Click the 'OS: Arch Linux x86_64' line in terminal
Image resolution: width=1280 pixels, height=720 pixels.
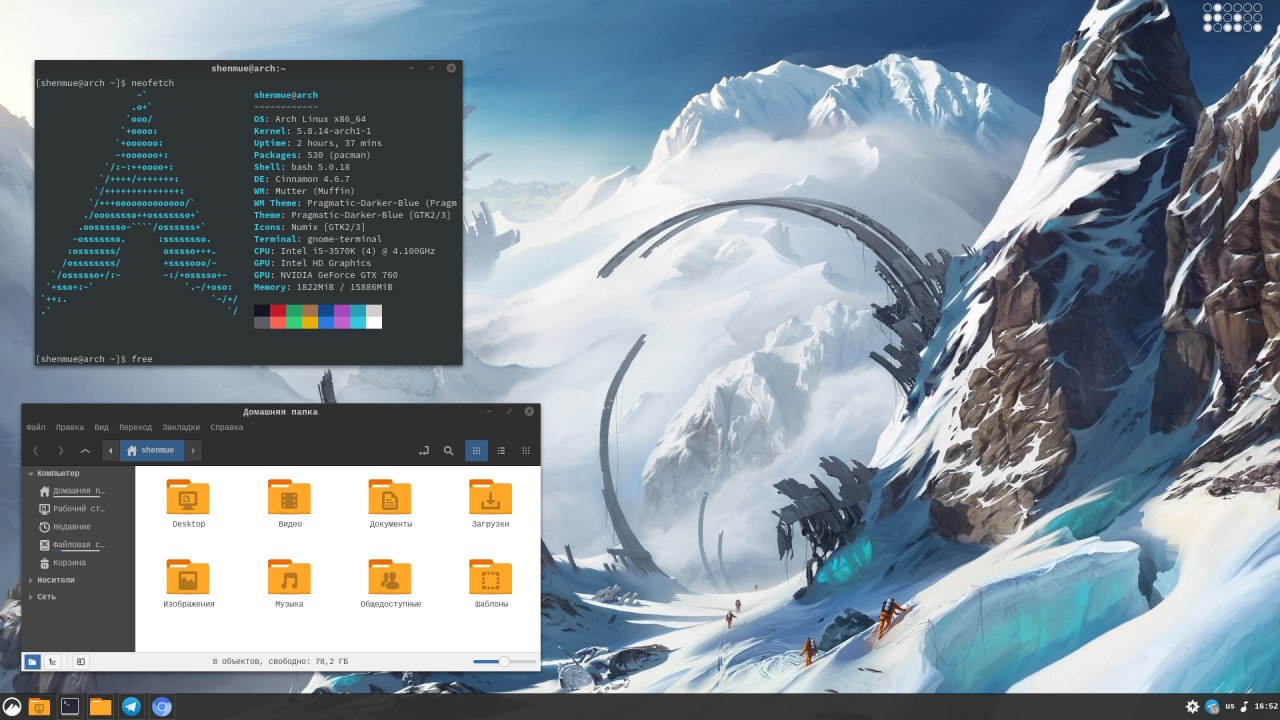click(x=310, y=119)
